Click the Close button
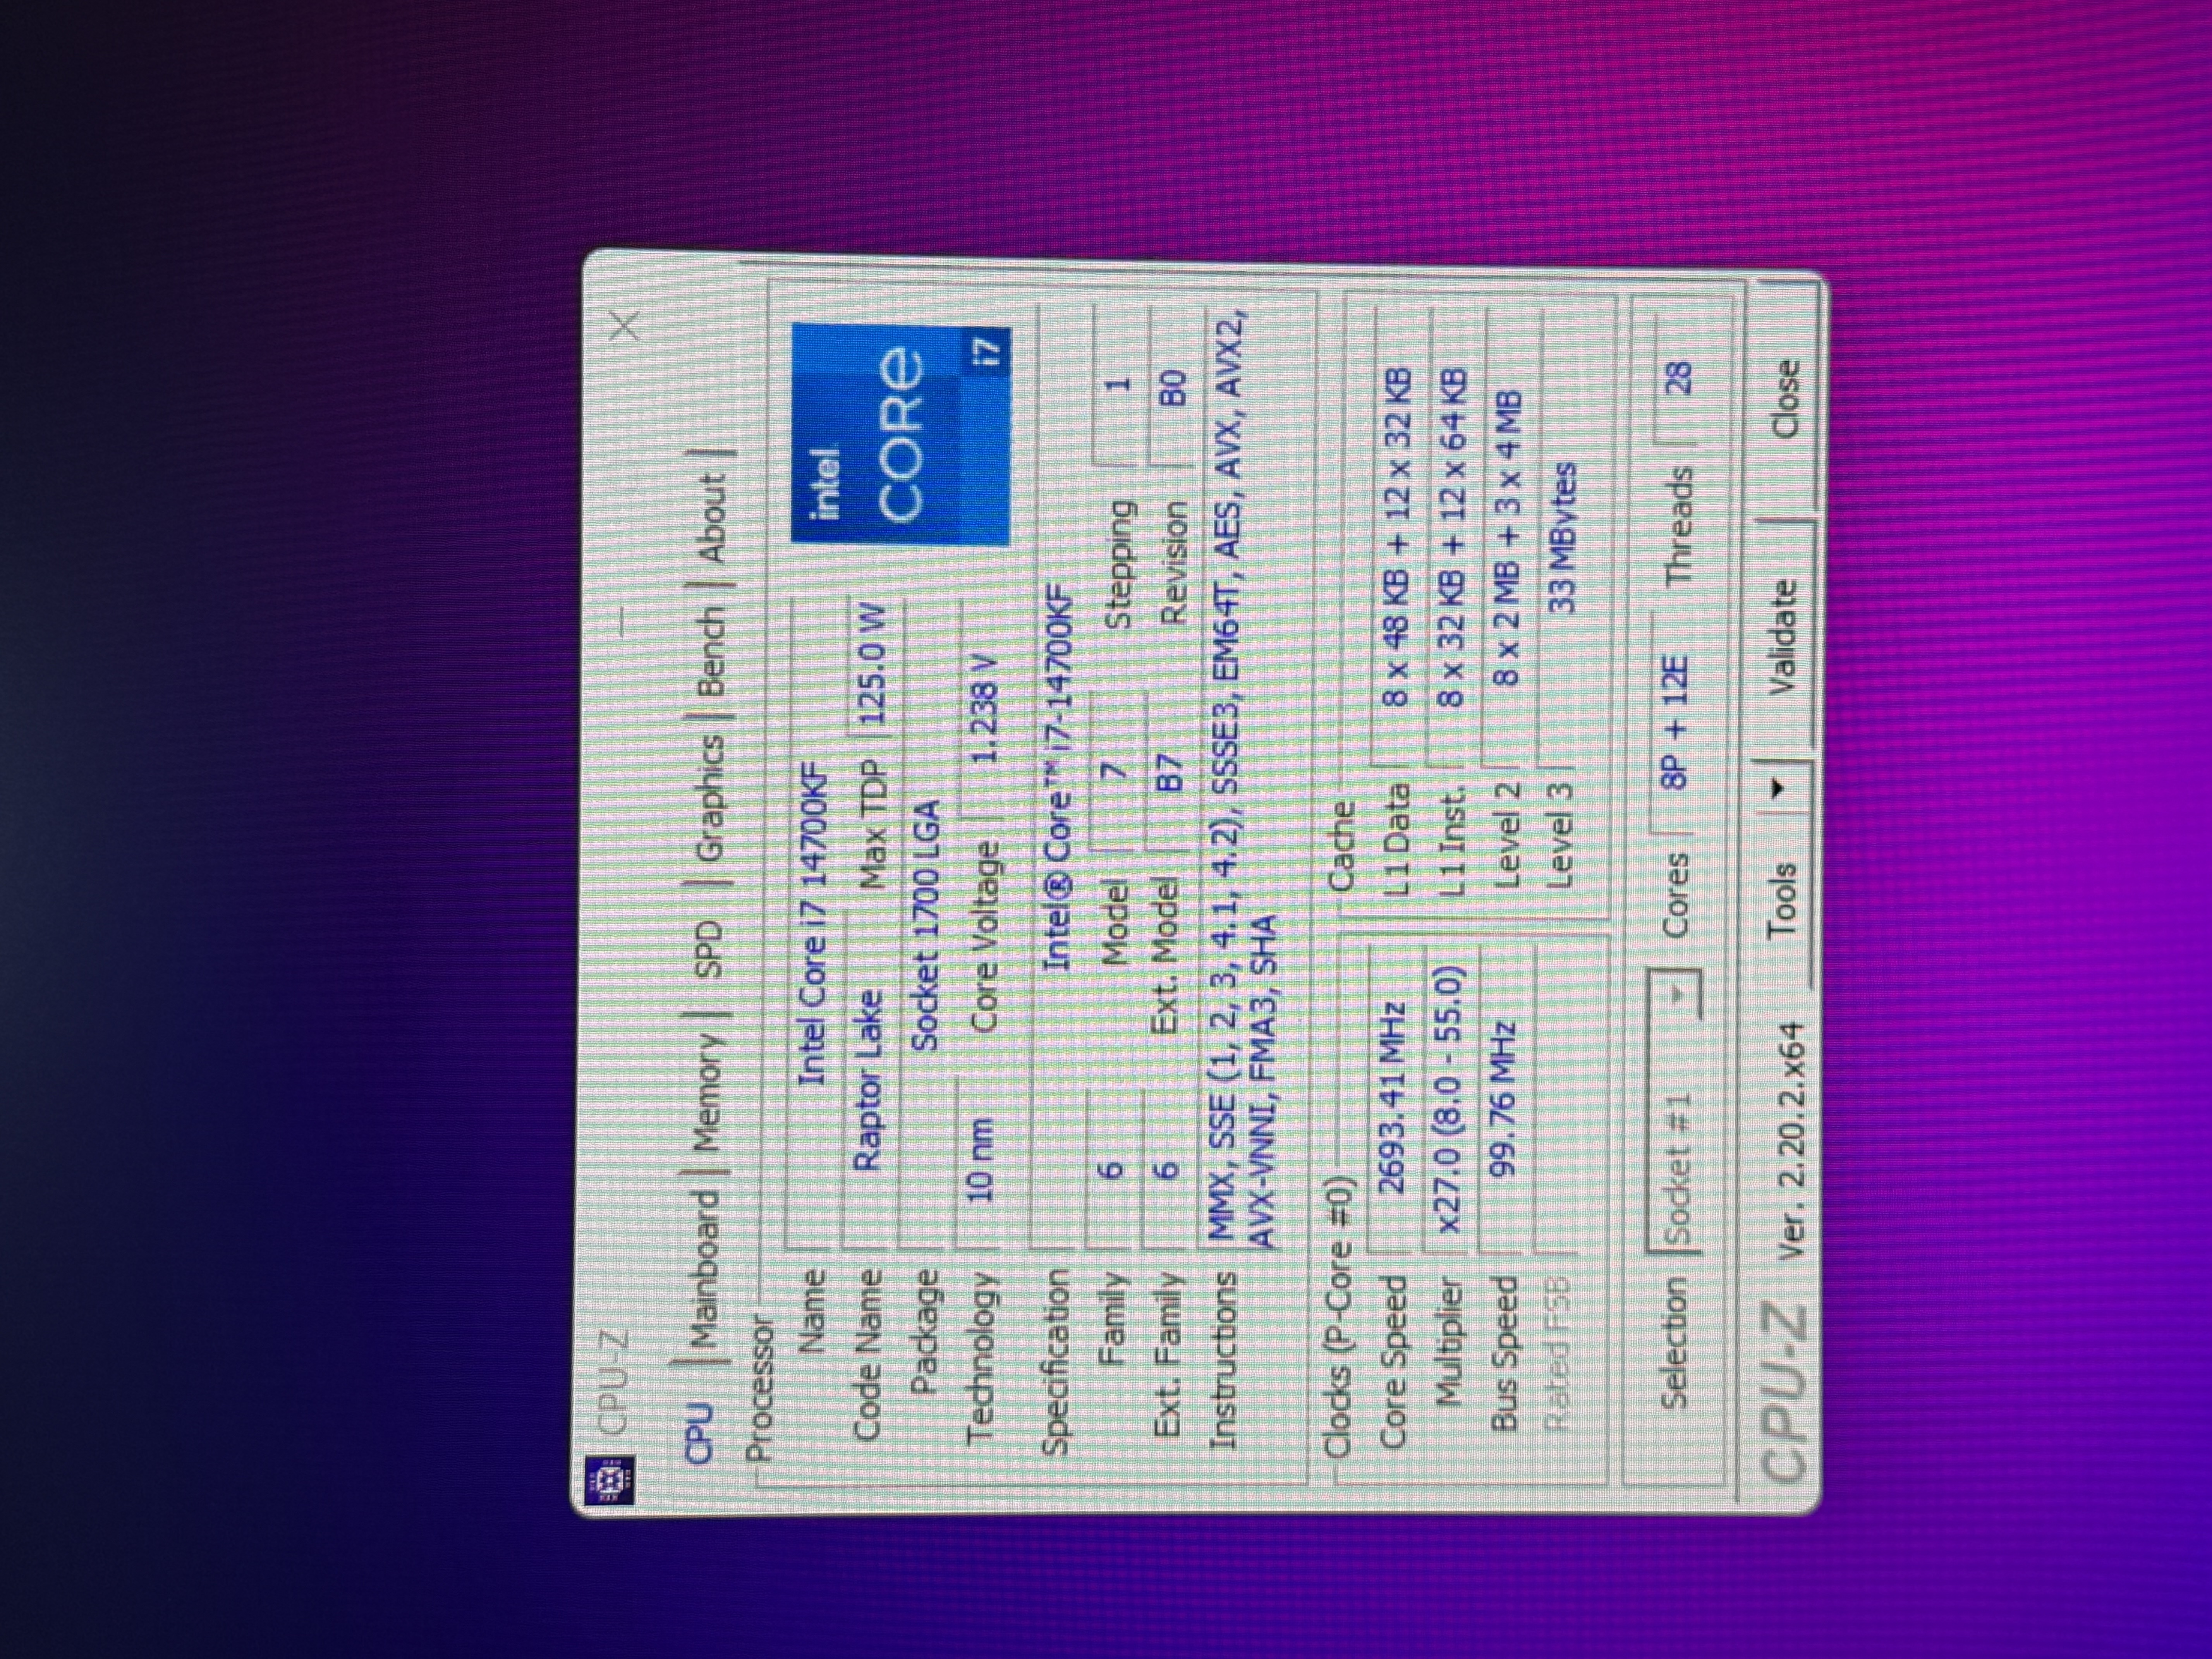Screen dimensions: 2212x1659 click(1786, 398)
